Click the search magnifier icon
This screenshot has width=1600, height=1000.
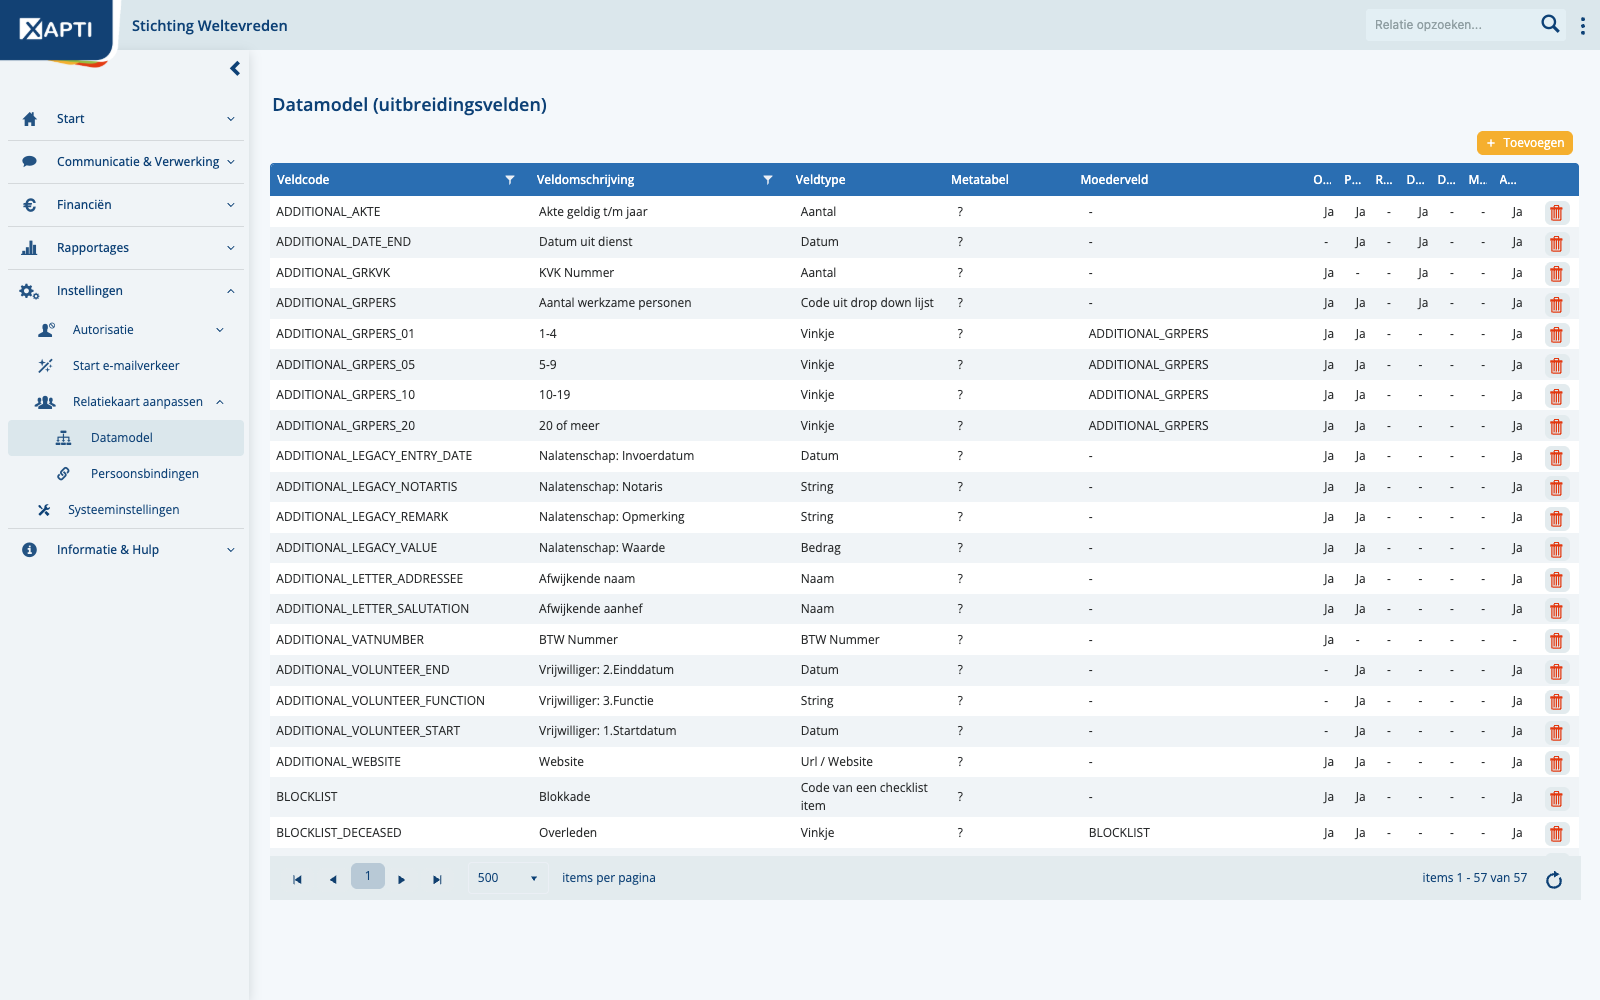coord(1550,24)
